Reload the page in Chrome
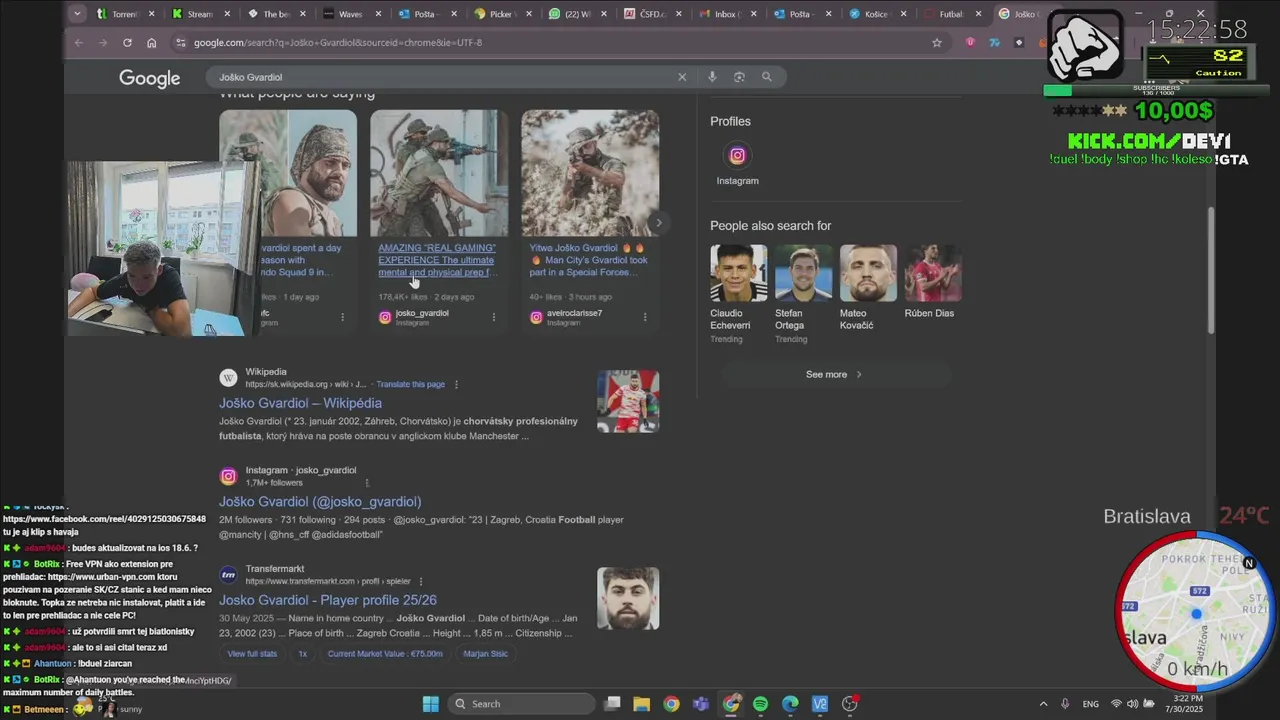Viewport: 1280px width, 720px height. [127, 43]
